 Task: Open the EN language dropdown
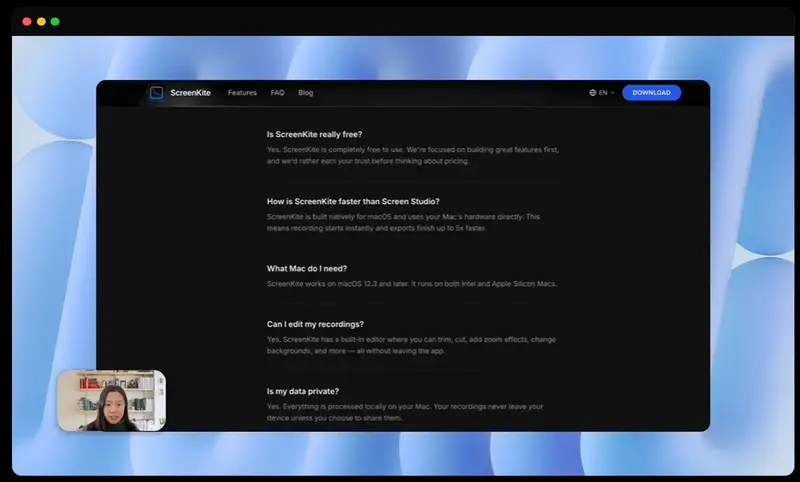pos(602,93)
